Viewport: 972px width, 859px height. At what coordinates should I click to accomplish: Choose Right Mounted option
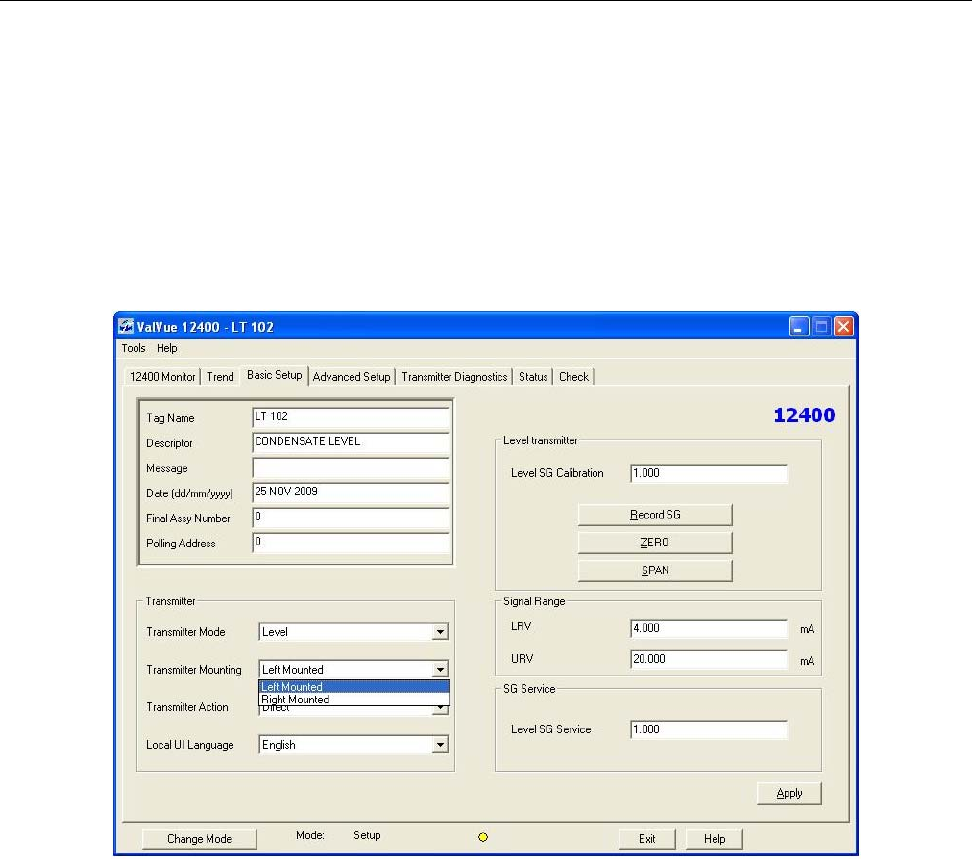coord(353,699)
